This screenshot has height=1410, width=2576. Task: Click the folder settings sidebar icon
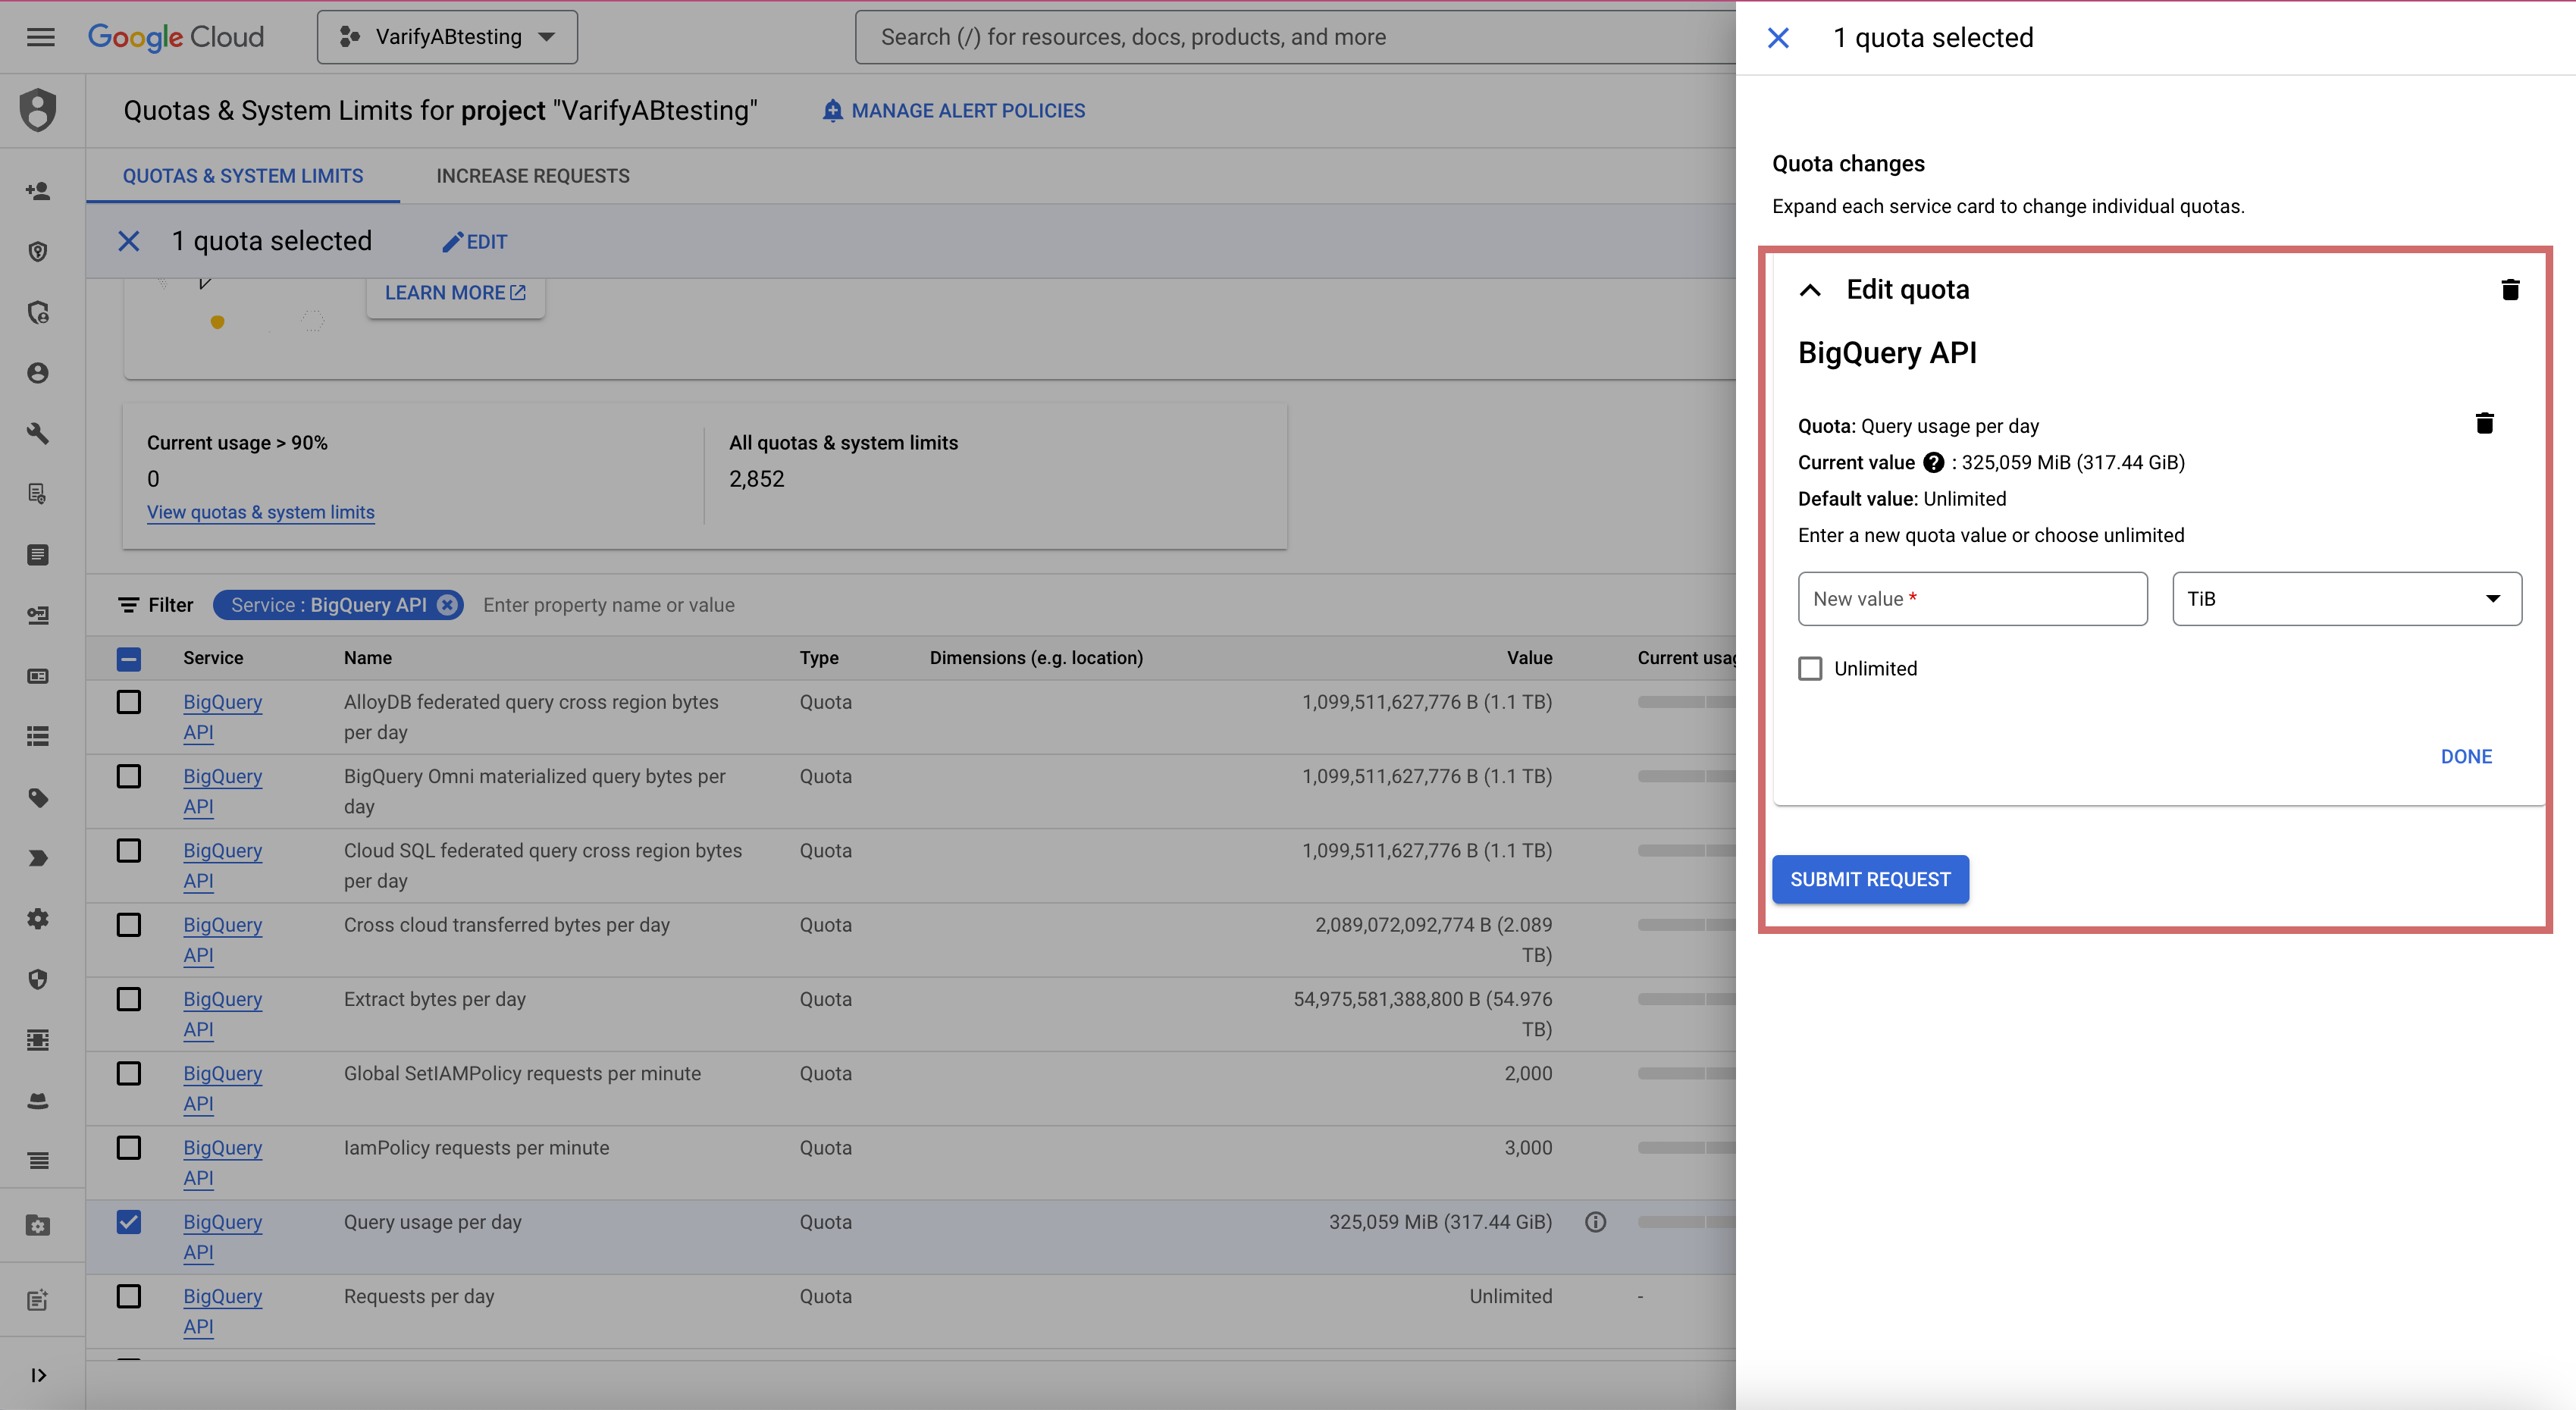pyautogui.click(x=38, y=1225)
